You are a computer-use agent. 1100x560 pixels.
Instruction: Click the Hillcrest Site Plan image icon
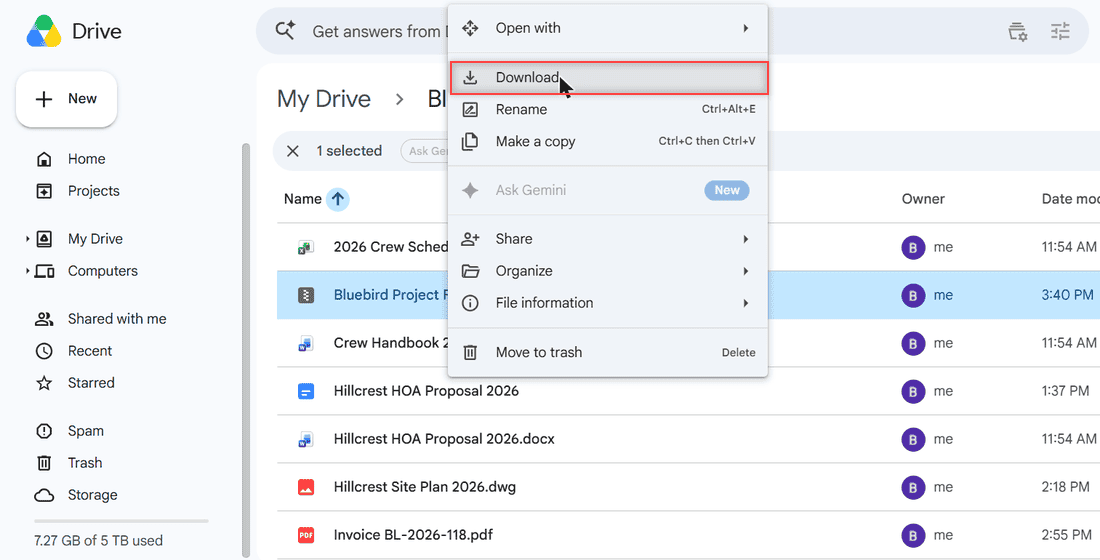click(x=306, y=487)
